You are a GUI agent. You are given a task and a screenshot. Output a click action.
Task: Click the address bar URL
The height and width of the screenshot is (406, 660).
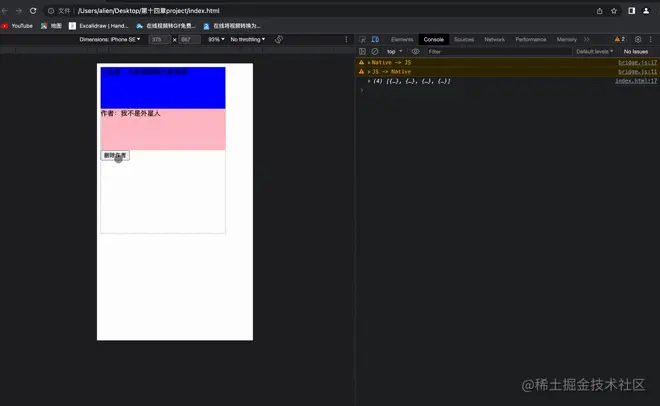point(148,11)
